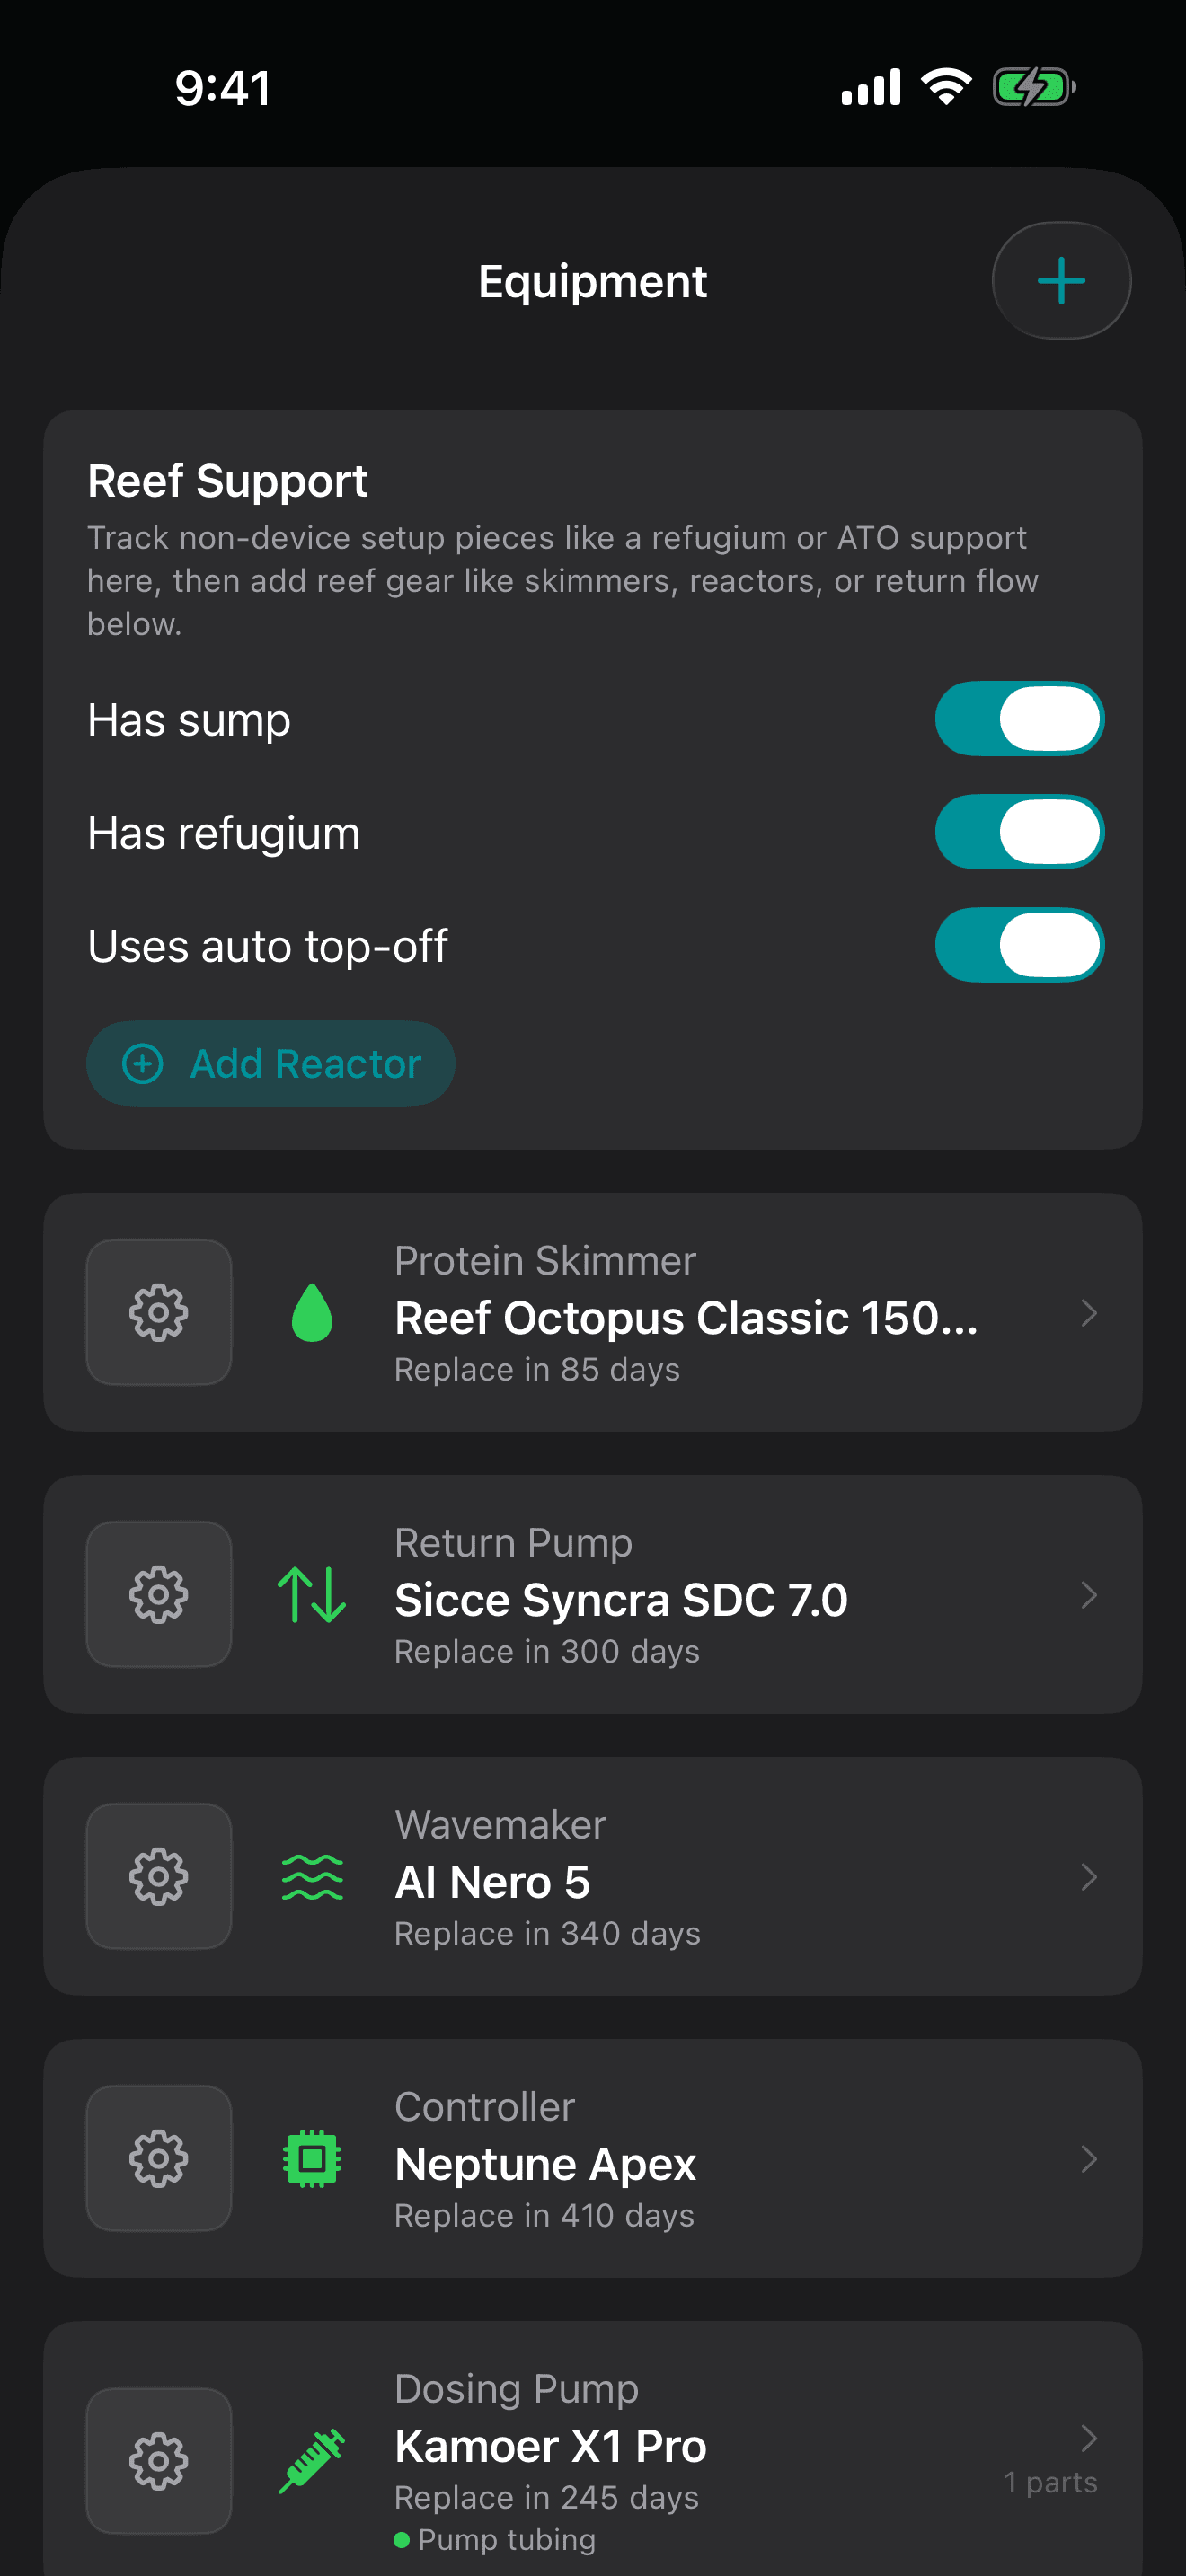Expand the AI Nero 5 chevron
Image resolution: width=1186 pixels, height=2576 pixels.
pyautogui.click(x=1089, y=1876)
